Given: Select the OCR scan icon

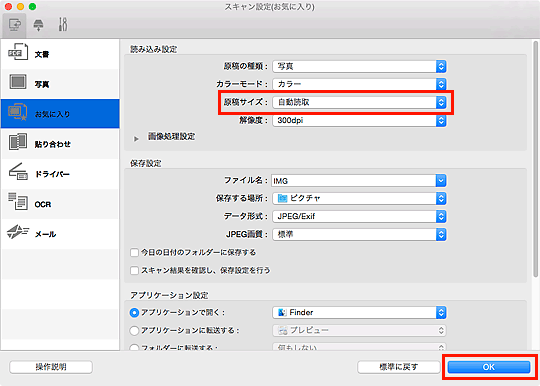Looking at the screenshot, I should click(x=18, y=201).
